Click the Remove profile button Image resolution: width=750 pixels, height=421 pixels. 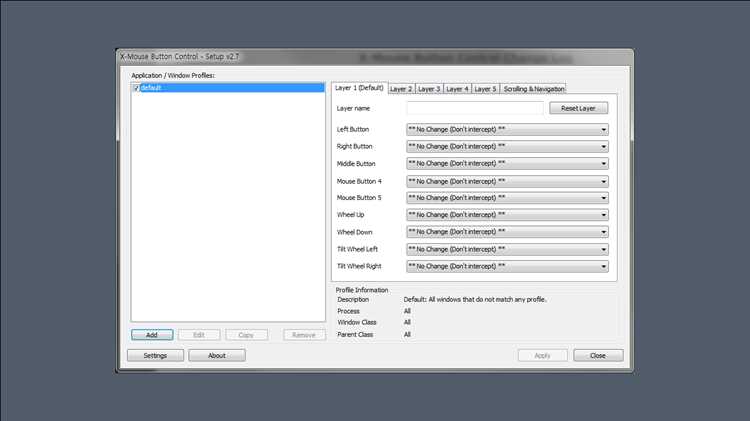coord(304,335)
